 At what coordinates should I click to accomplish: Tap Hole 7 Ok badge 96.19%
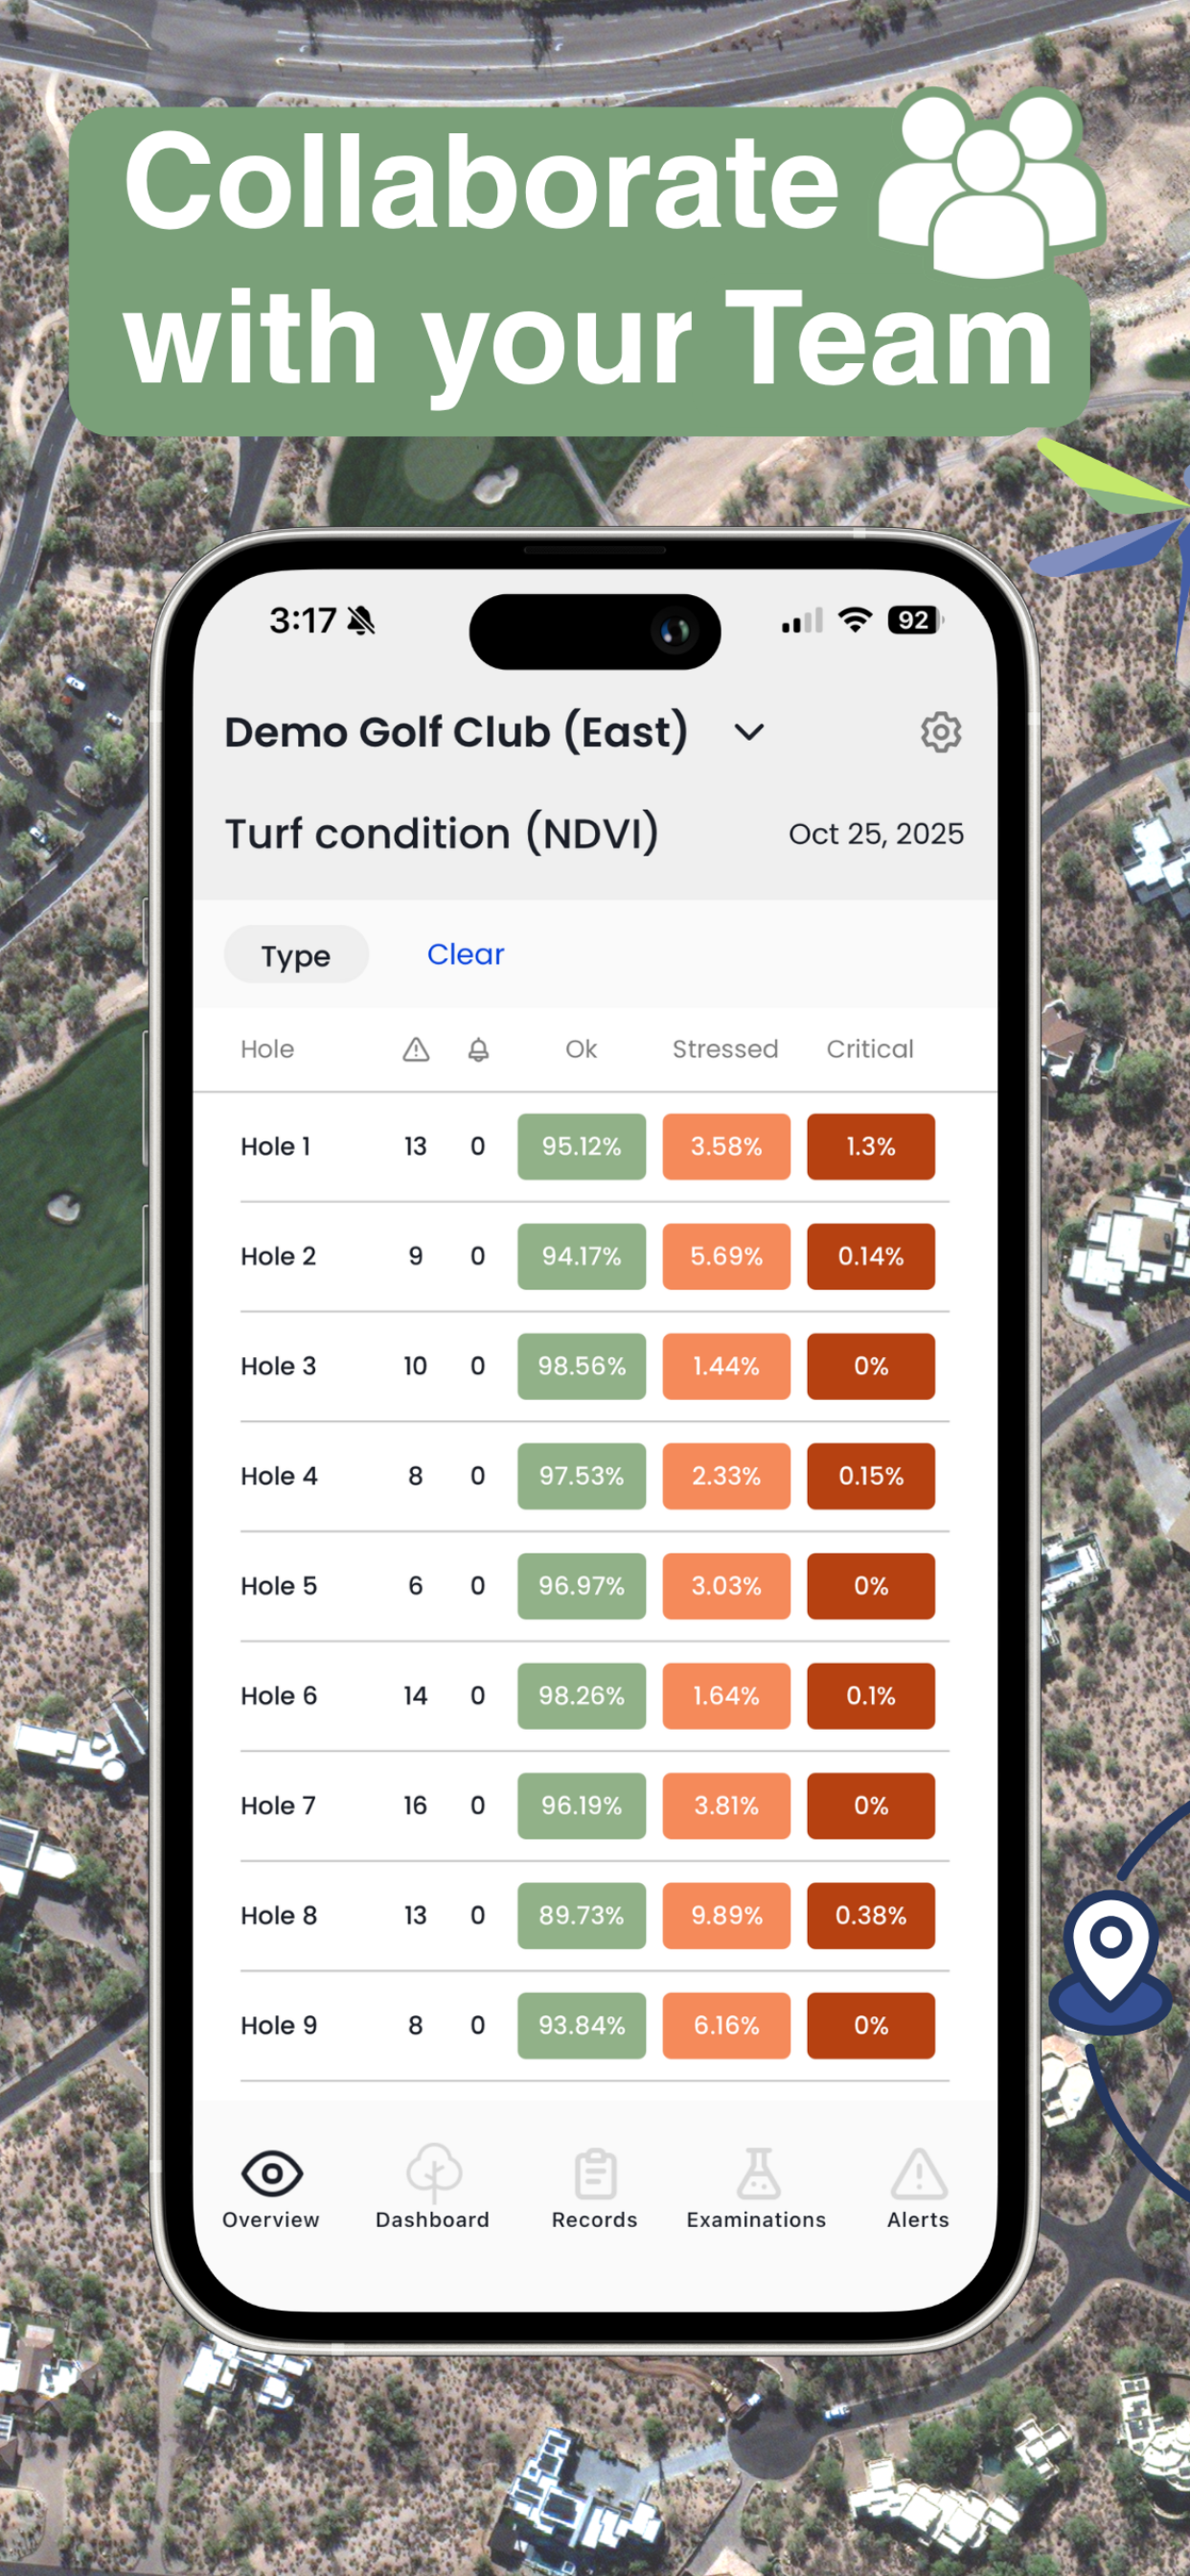[x=582, y=1807]
